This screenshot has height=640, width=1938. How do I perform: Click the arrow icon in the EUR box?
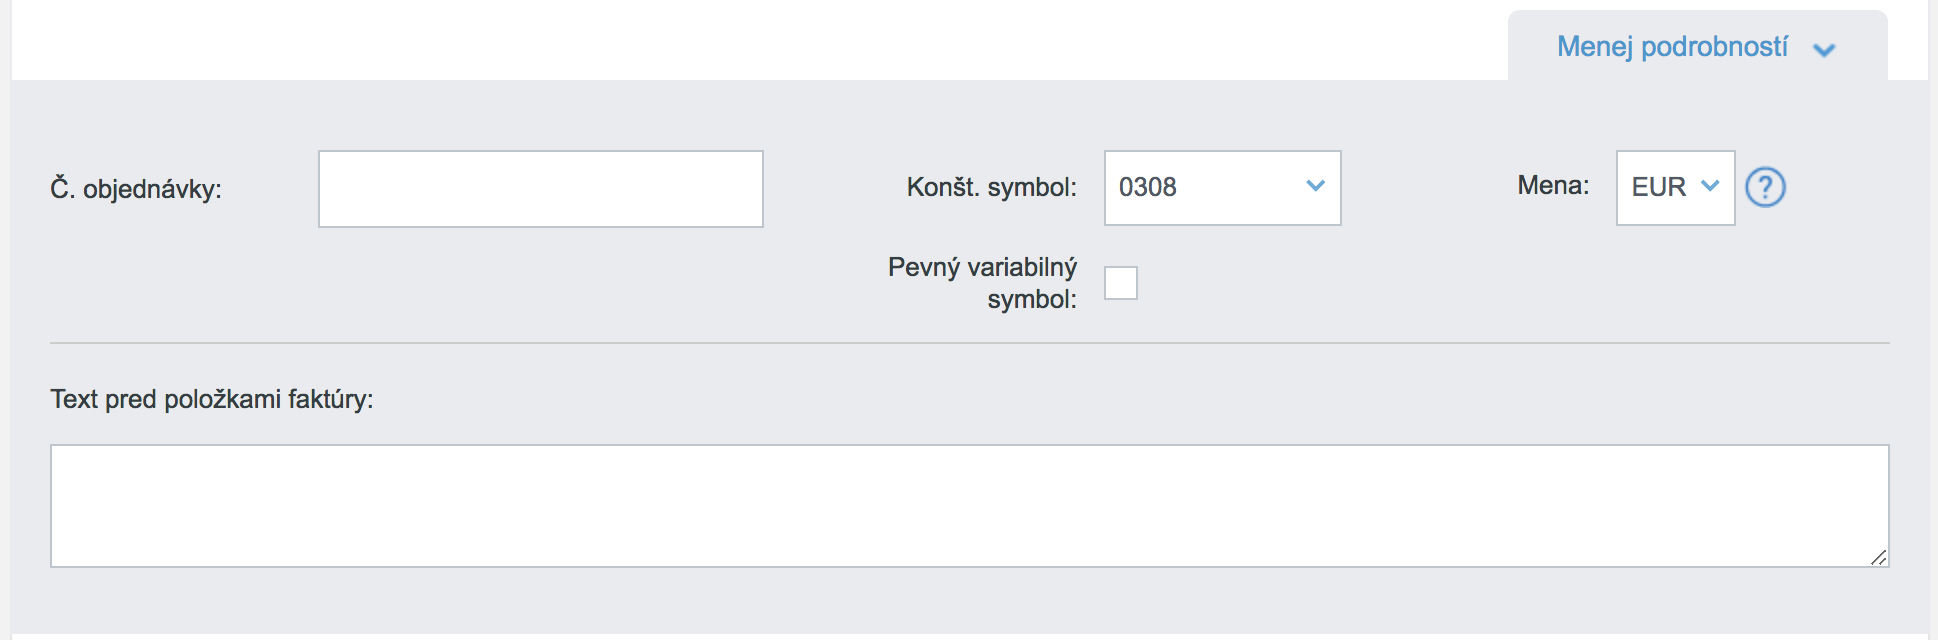(1710, 186)
